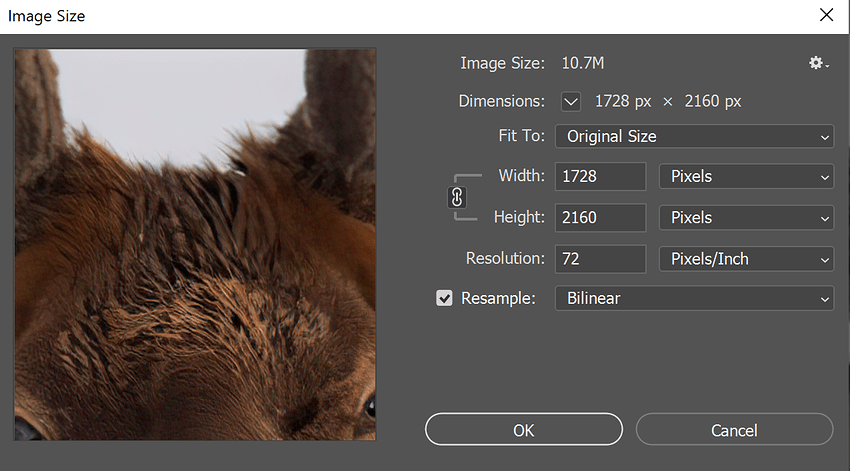The height and width of the screenshot is (471, 850).
Task: Open the Dimensions unit chevron menu
Action: pyautogui.click(x=571, y=101)
